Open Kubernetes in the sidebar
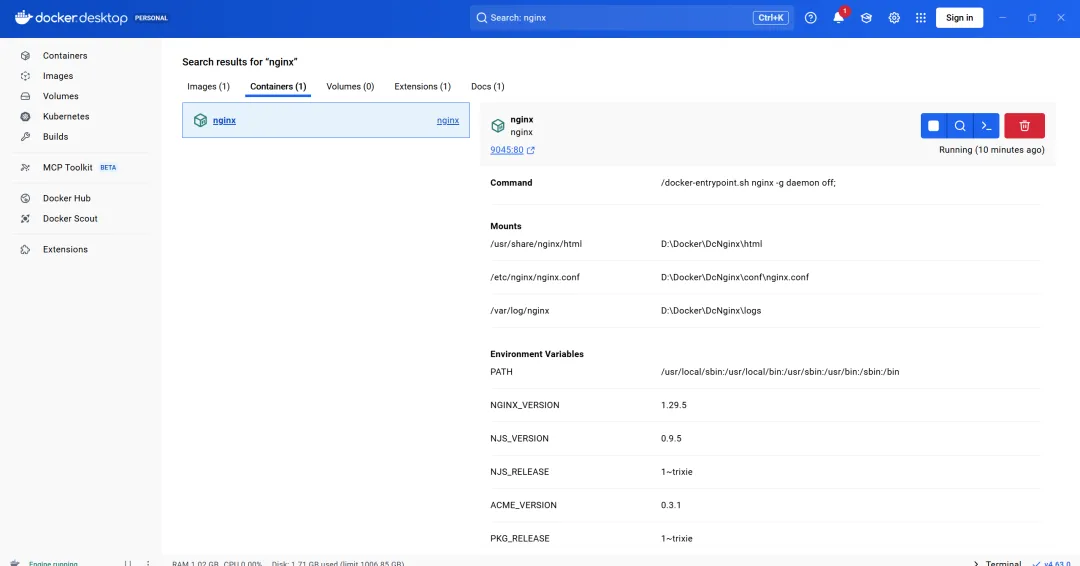The image size is (1080, 566). [66, 116]
